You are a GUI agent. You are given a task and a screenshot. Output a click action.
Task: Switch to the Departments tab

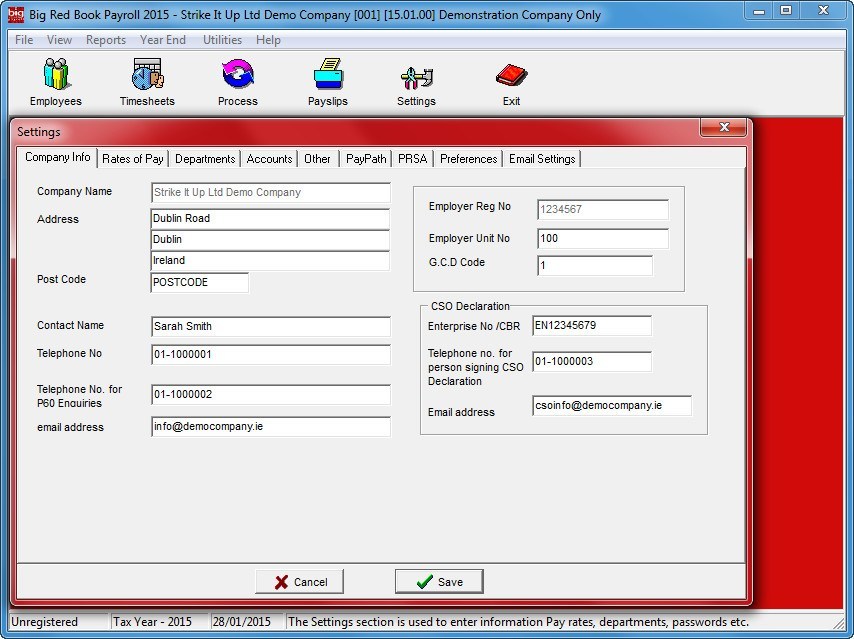coord(205,158)
